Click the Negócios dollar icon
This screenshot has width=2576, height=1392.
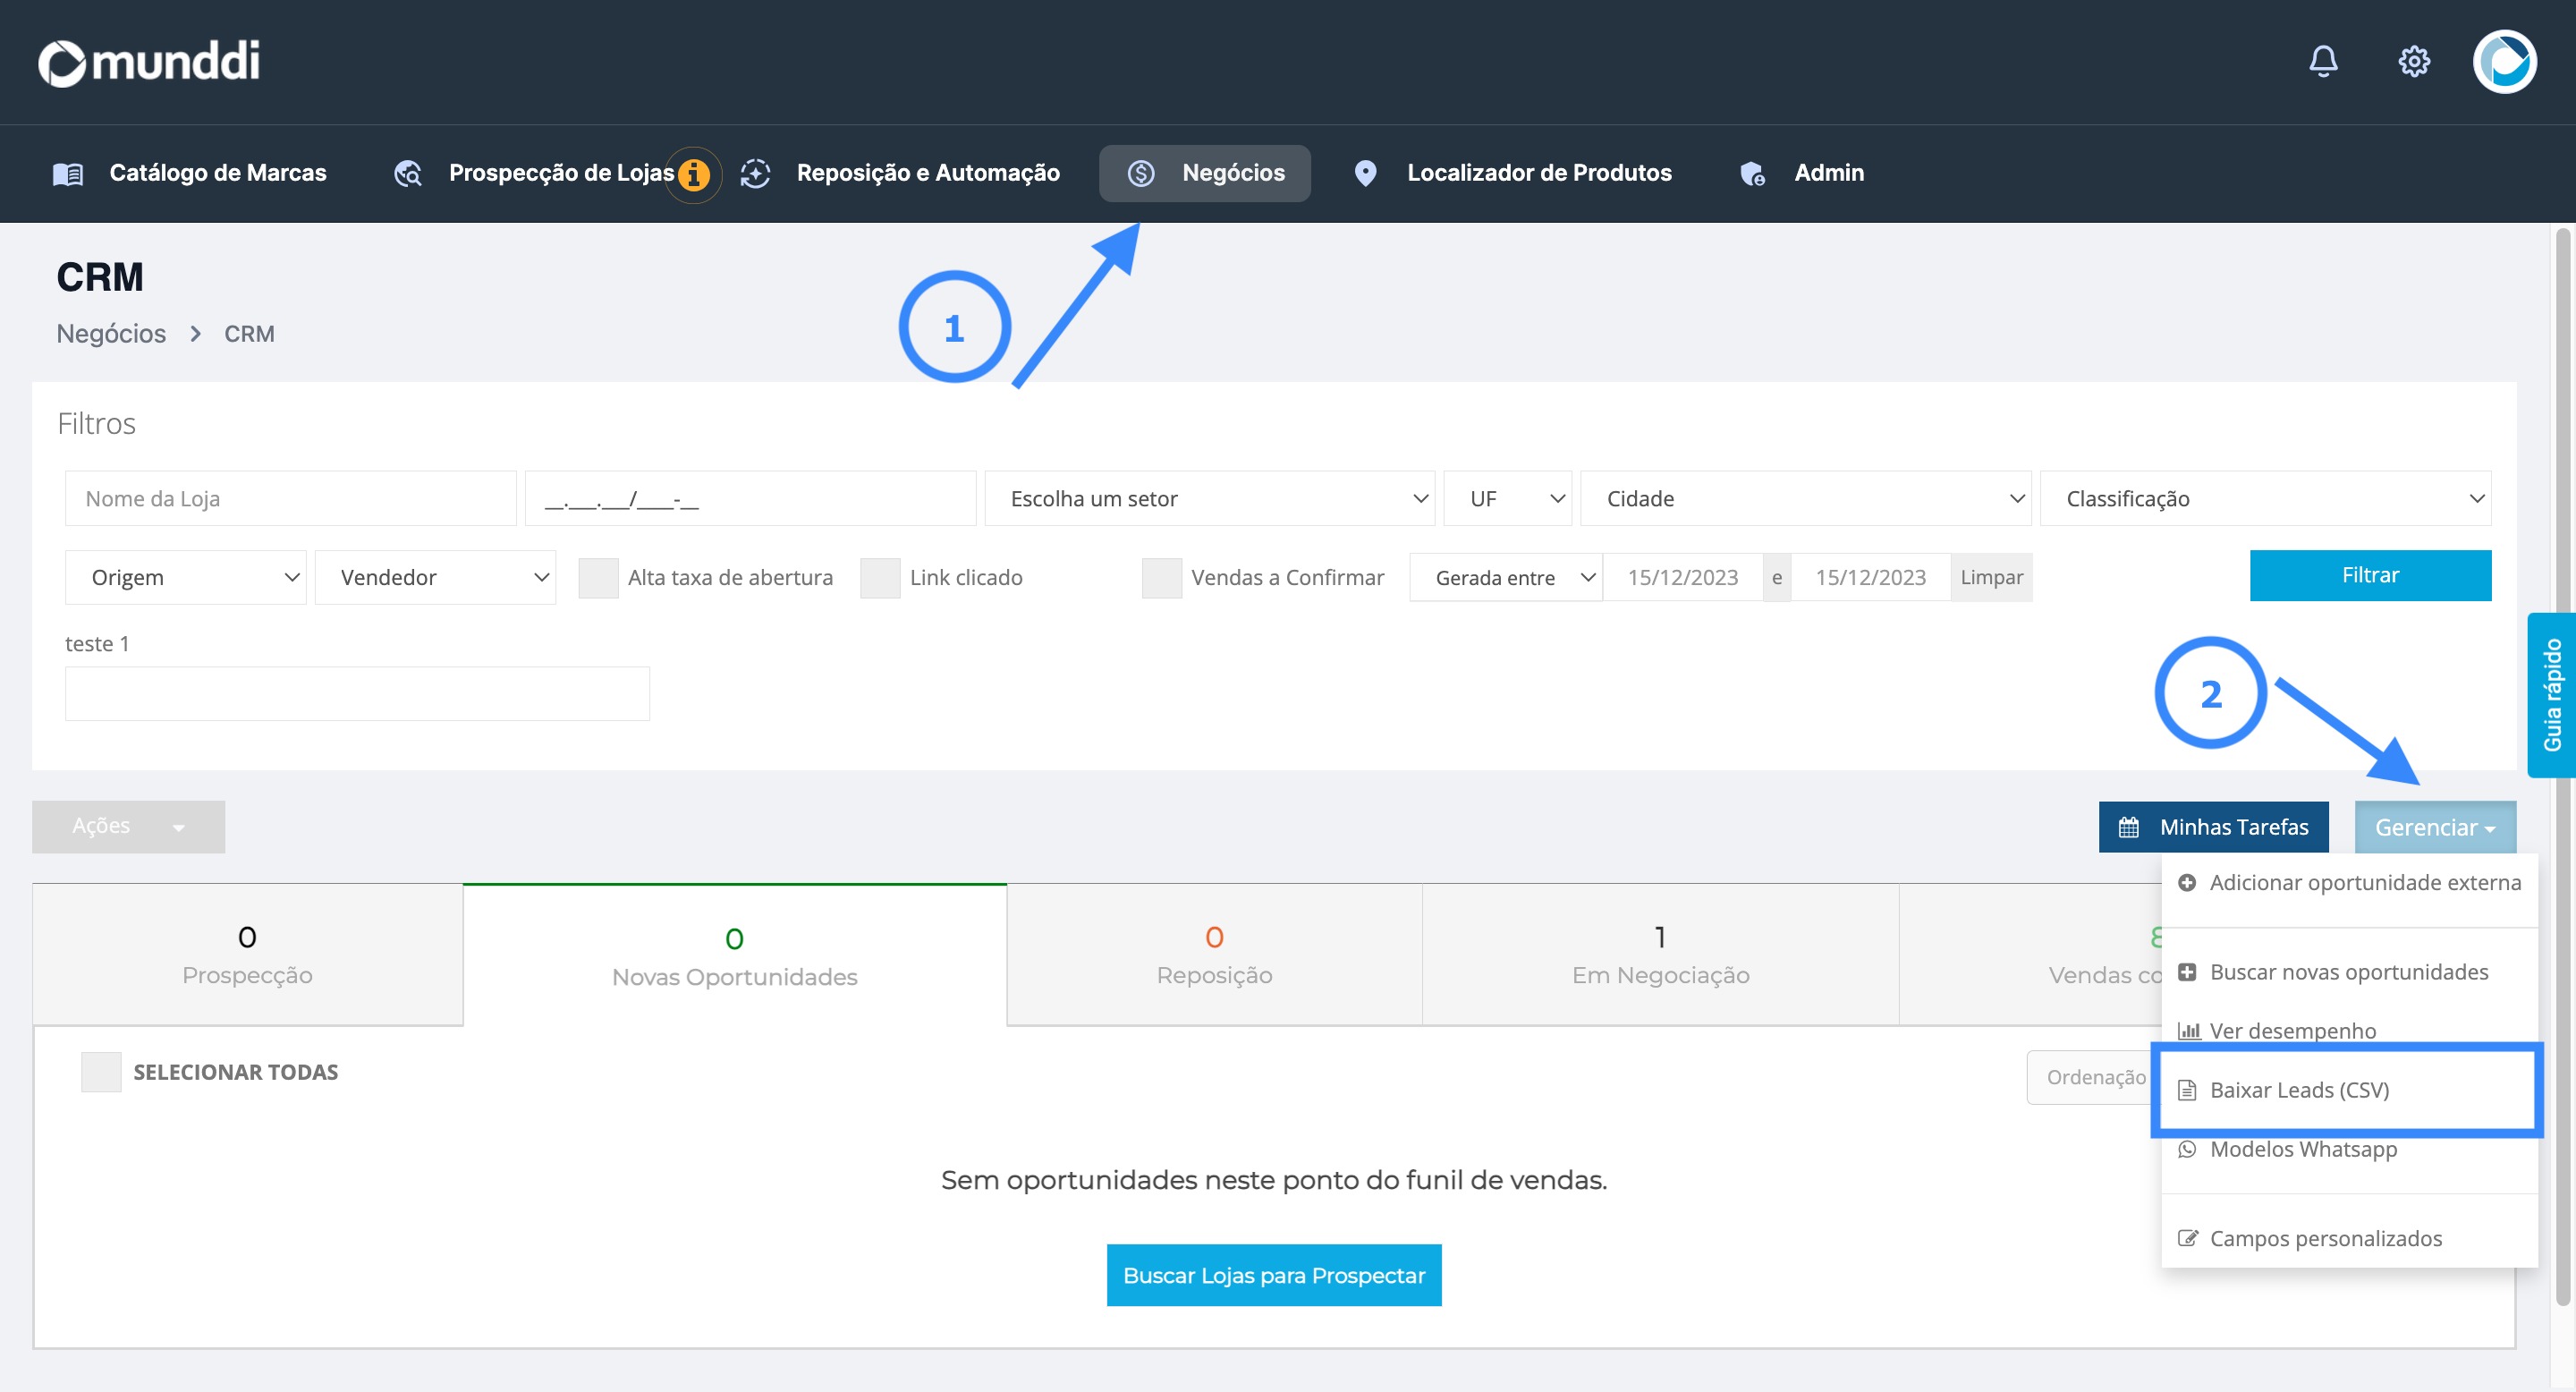[1141, 174]
